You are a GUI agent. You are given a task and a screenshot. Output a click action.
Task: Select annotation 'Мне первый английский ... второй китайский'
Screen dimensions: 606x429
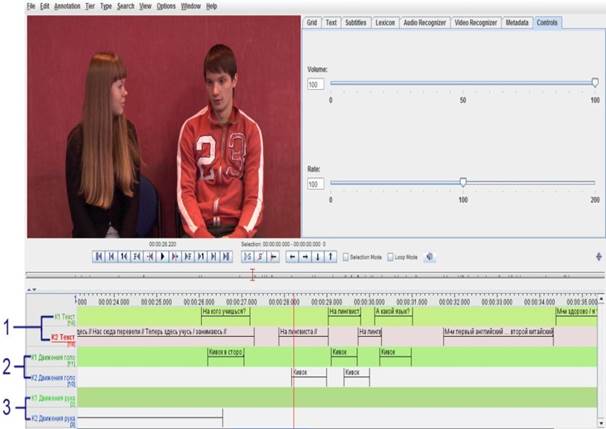498,336
